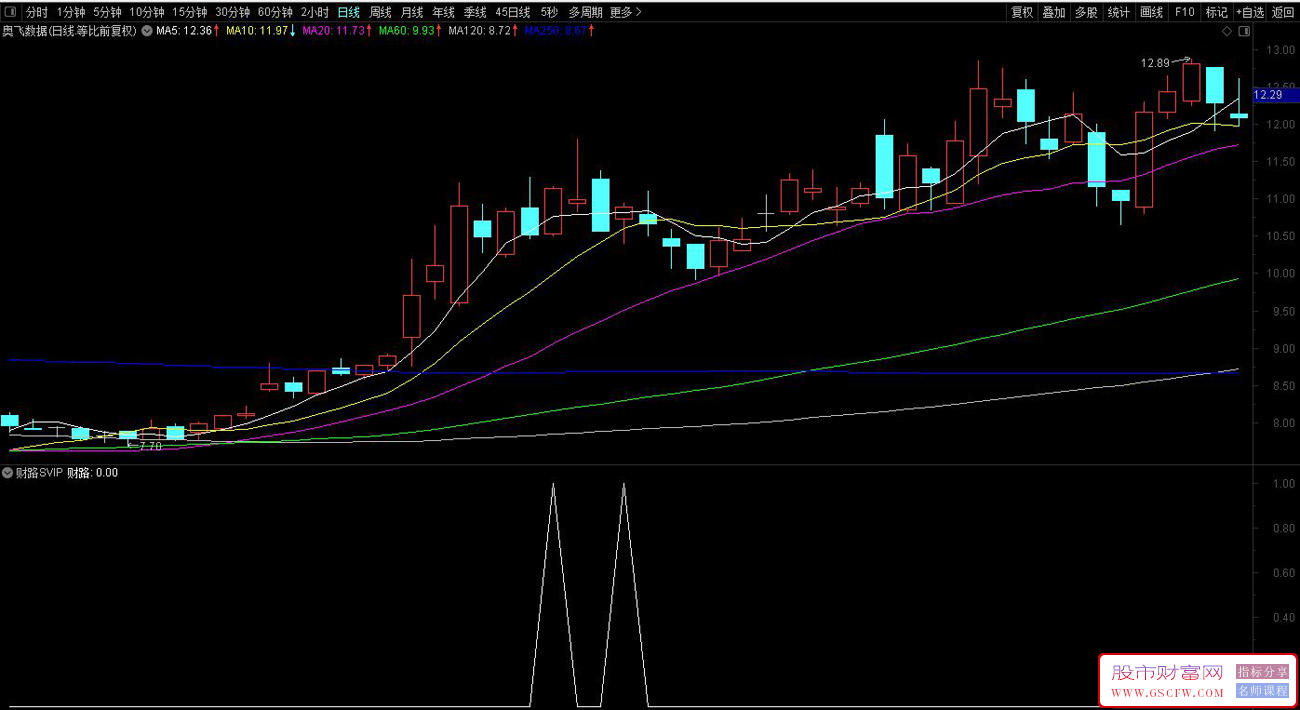Toggle the right side panel icon

[x=1244, y=31]
